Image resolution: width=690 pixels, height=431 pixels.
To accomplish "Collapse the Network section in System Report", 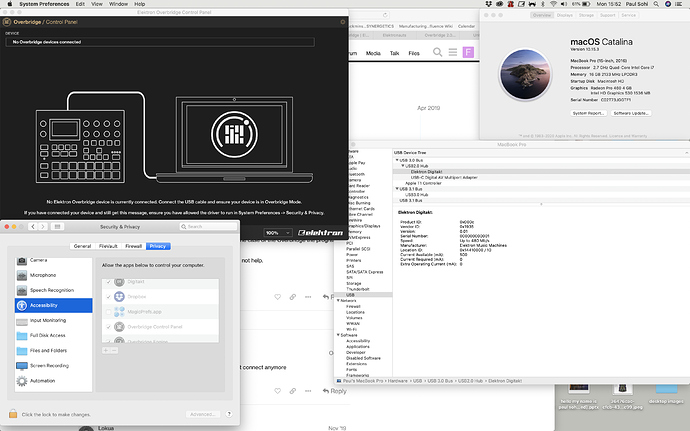I will point(338,301).
